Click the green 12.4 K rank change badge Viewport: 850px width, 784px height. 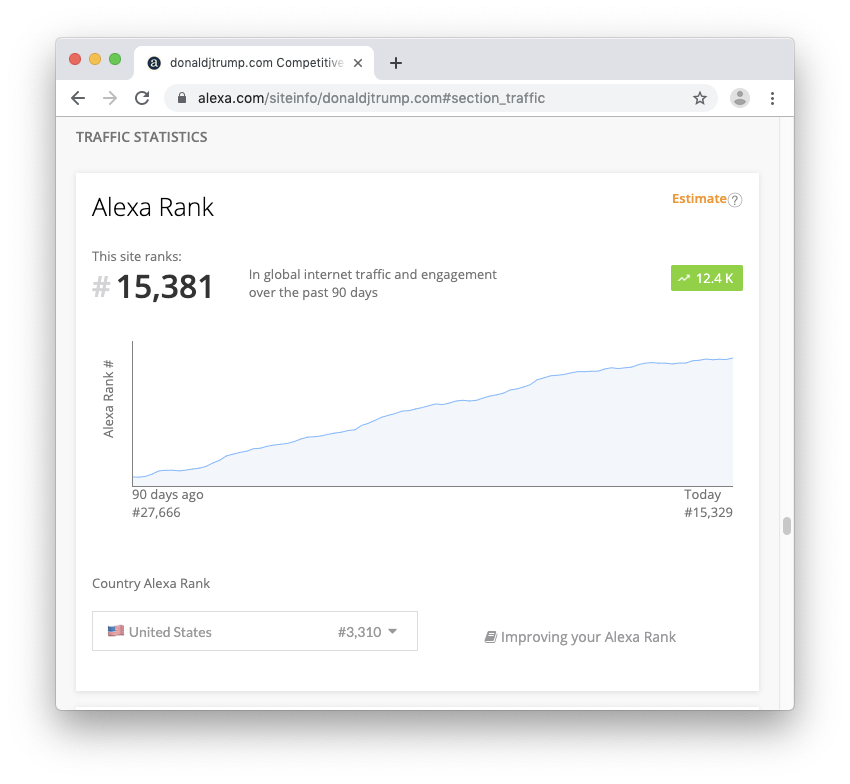[707, 278]
